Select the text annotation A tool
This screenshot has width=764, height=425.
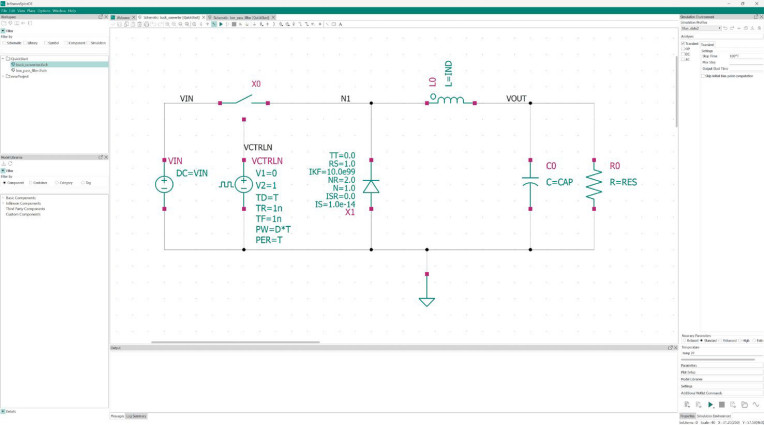(340, 24)
